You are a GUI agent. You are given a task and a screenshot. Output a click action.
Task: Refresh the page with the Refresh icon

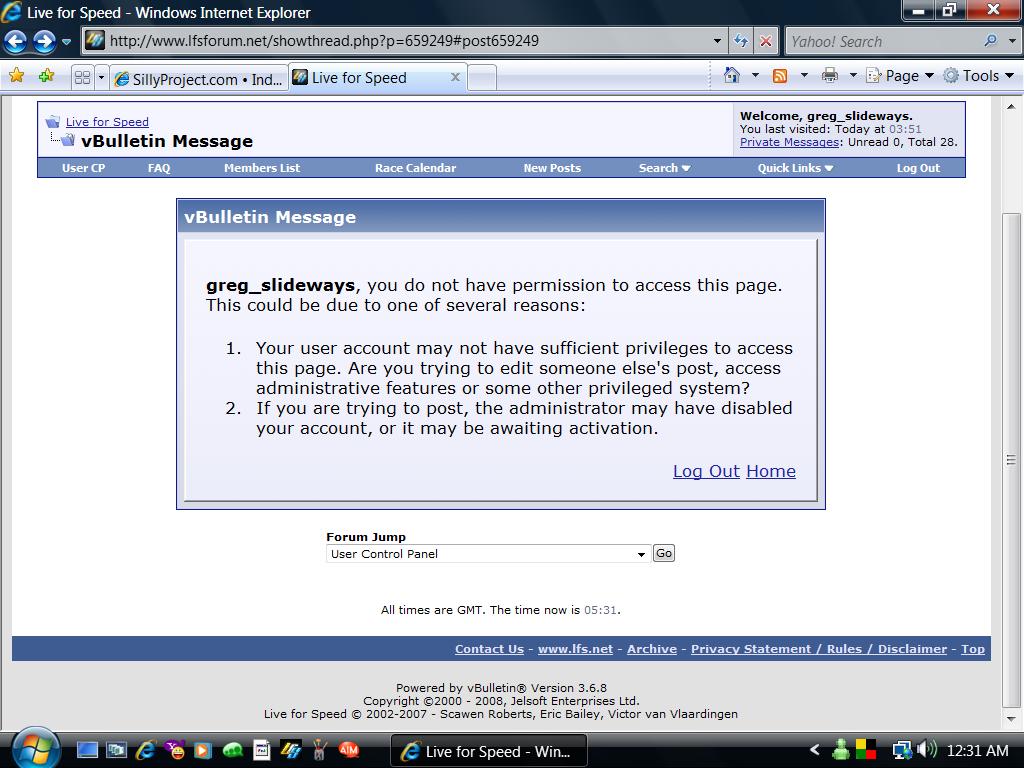(741, 41)
